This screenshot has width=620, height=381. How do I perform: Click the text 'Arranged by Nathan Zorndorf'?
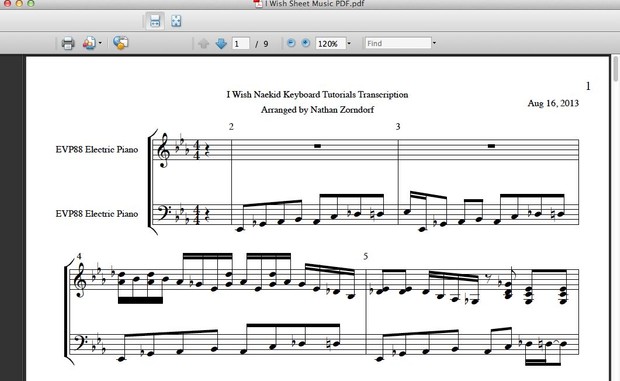317,109
